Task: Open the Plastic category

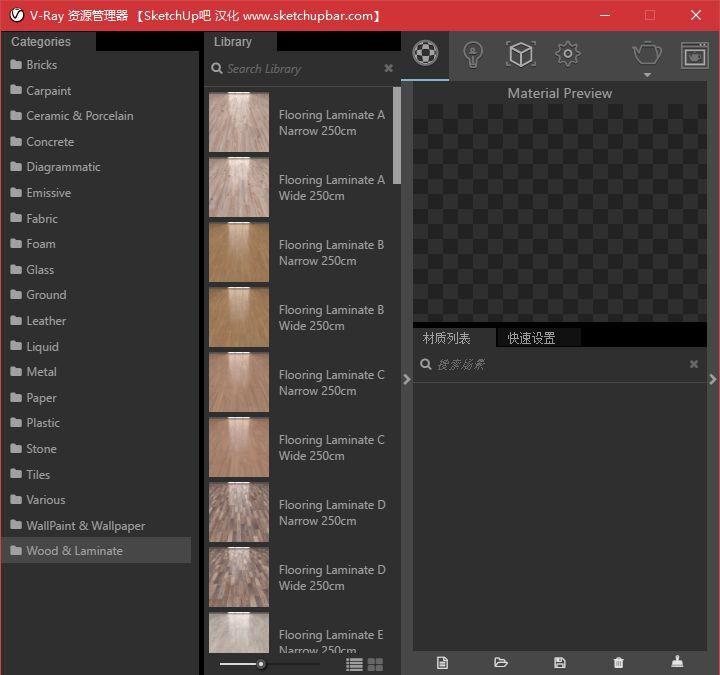Action: click(x=35, y=422)
